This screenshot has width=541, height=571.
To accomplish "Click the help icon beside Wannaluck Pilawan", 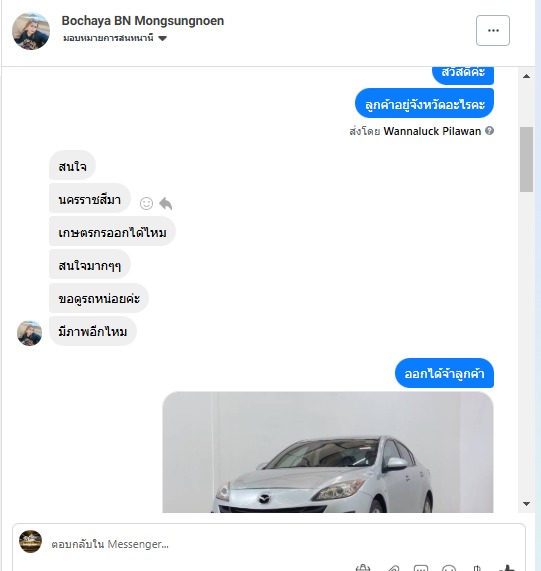I will (490, 131).
